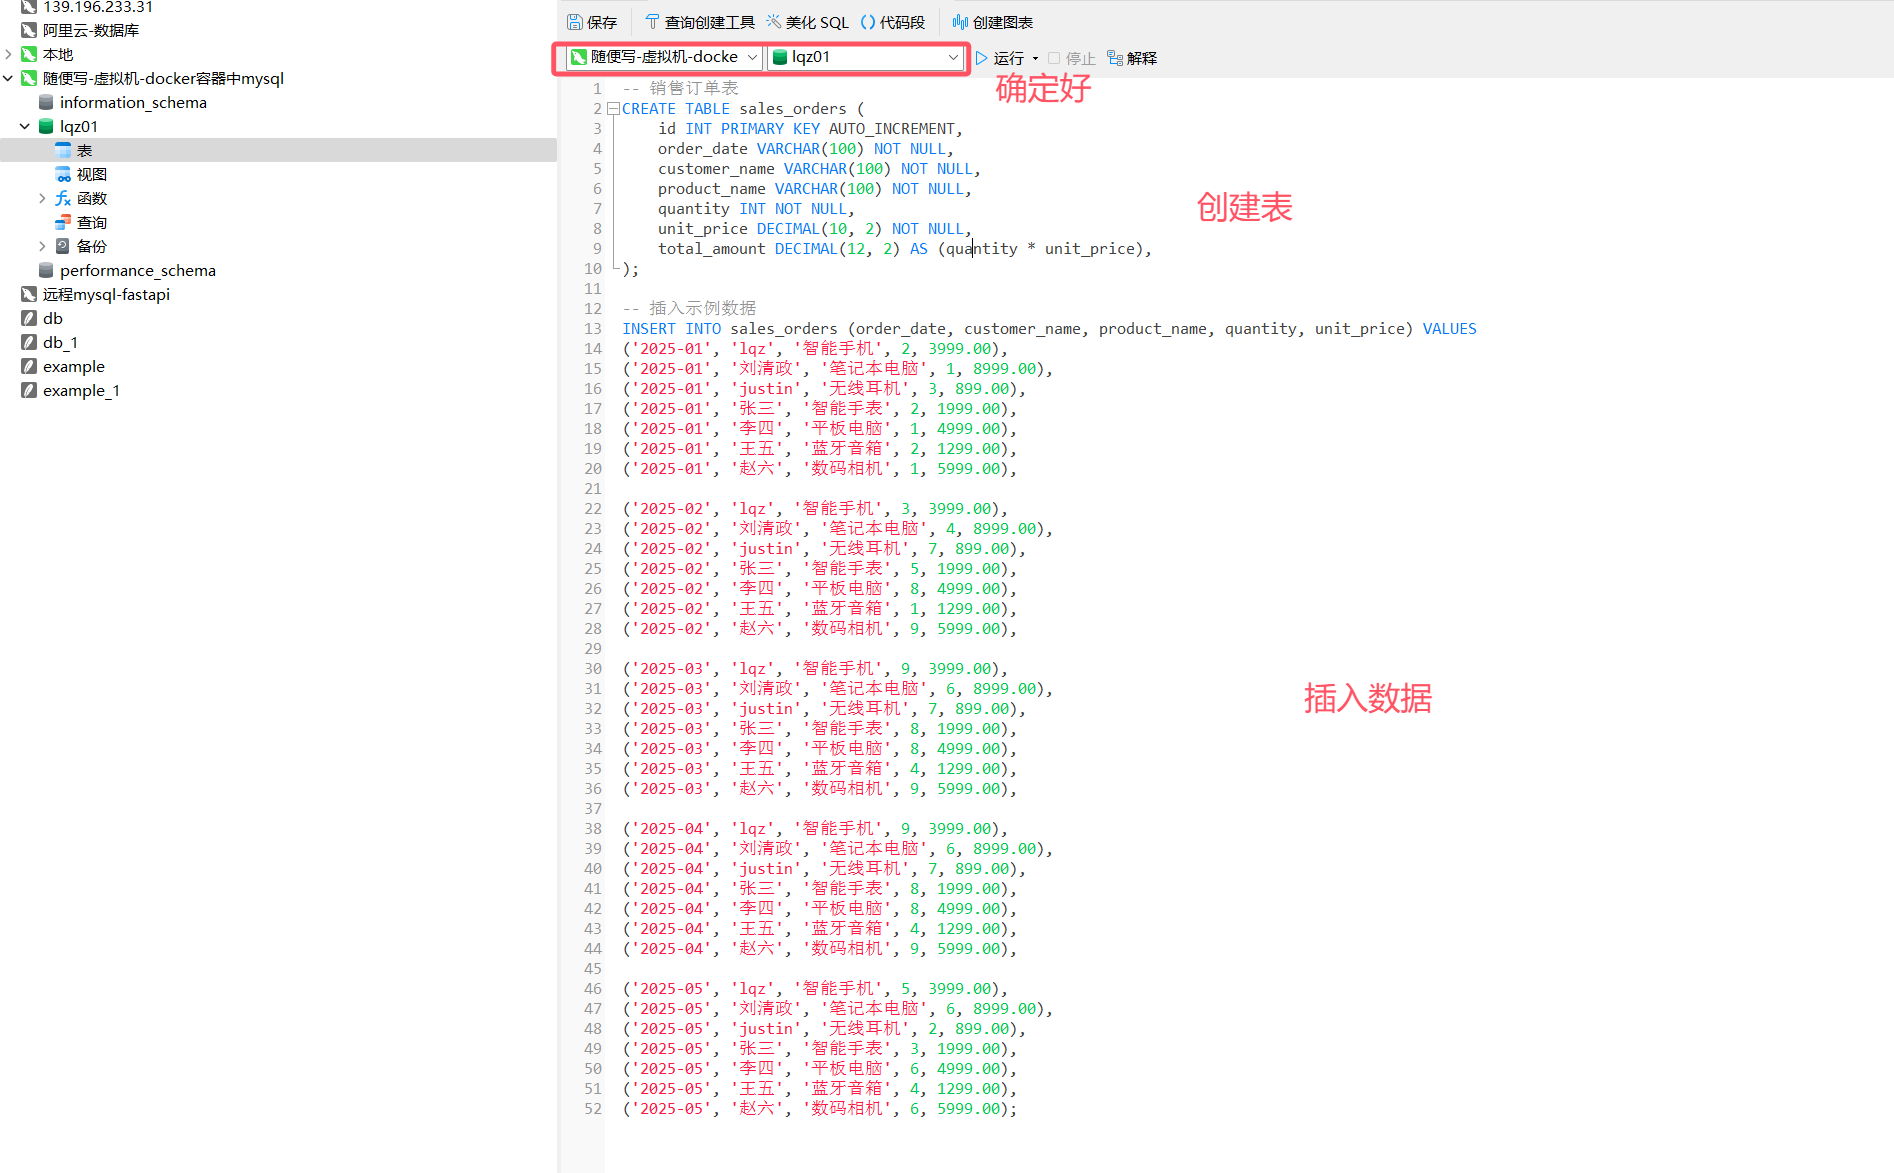Click the 随便写-虚拟机-docker容器中mysql connection icon

(x=29, y=78)
